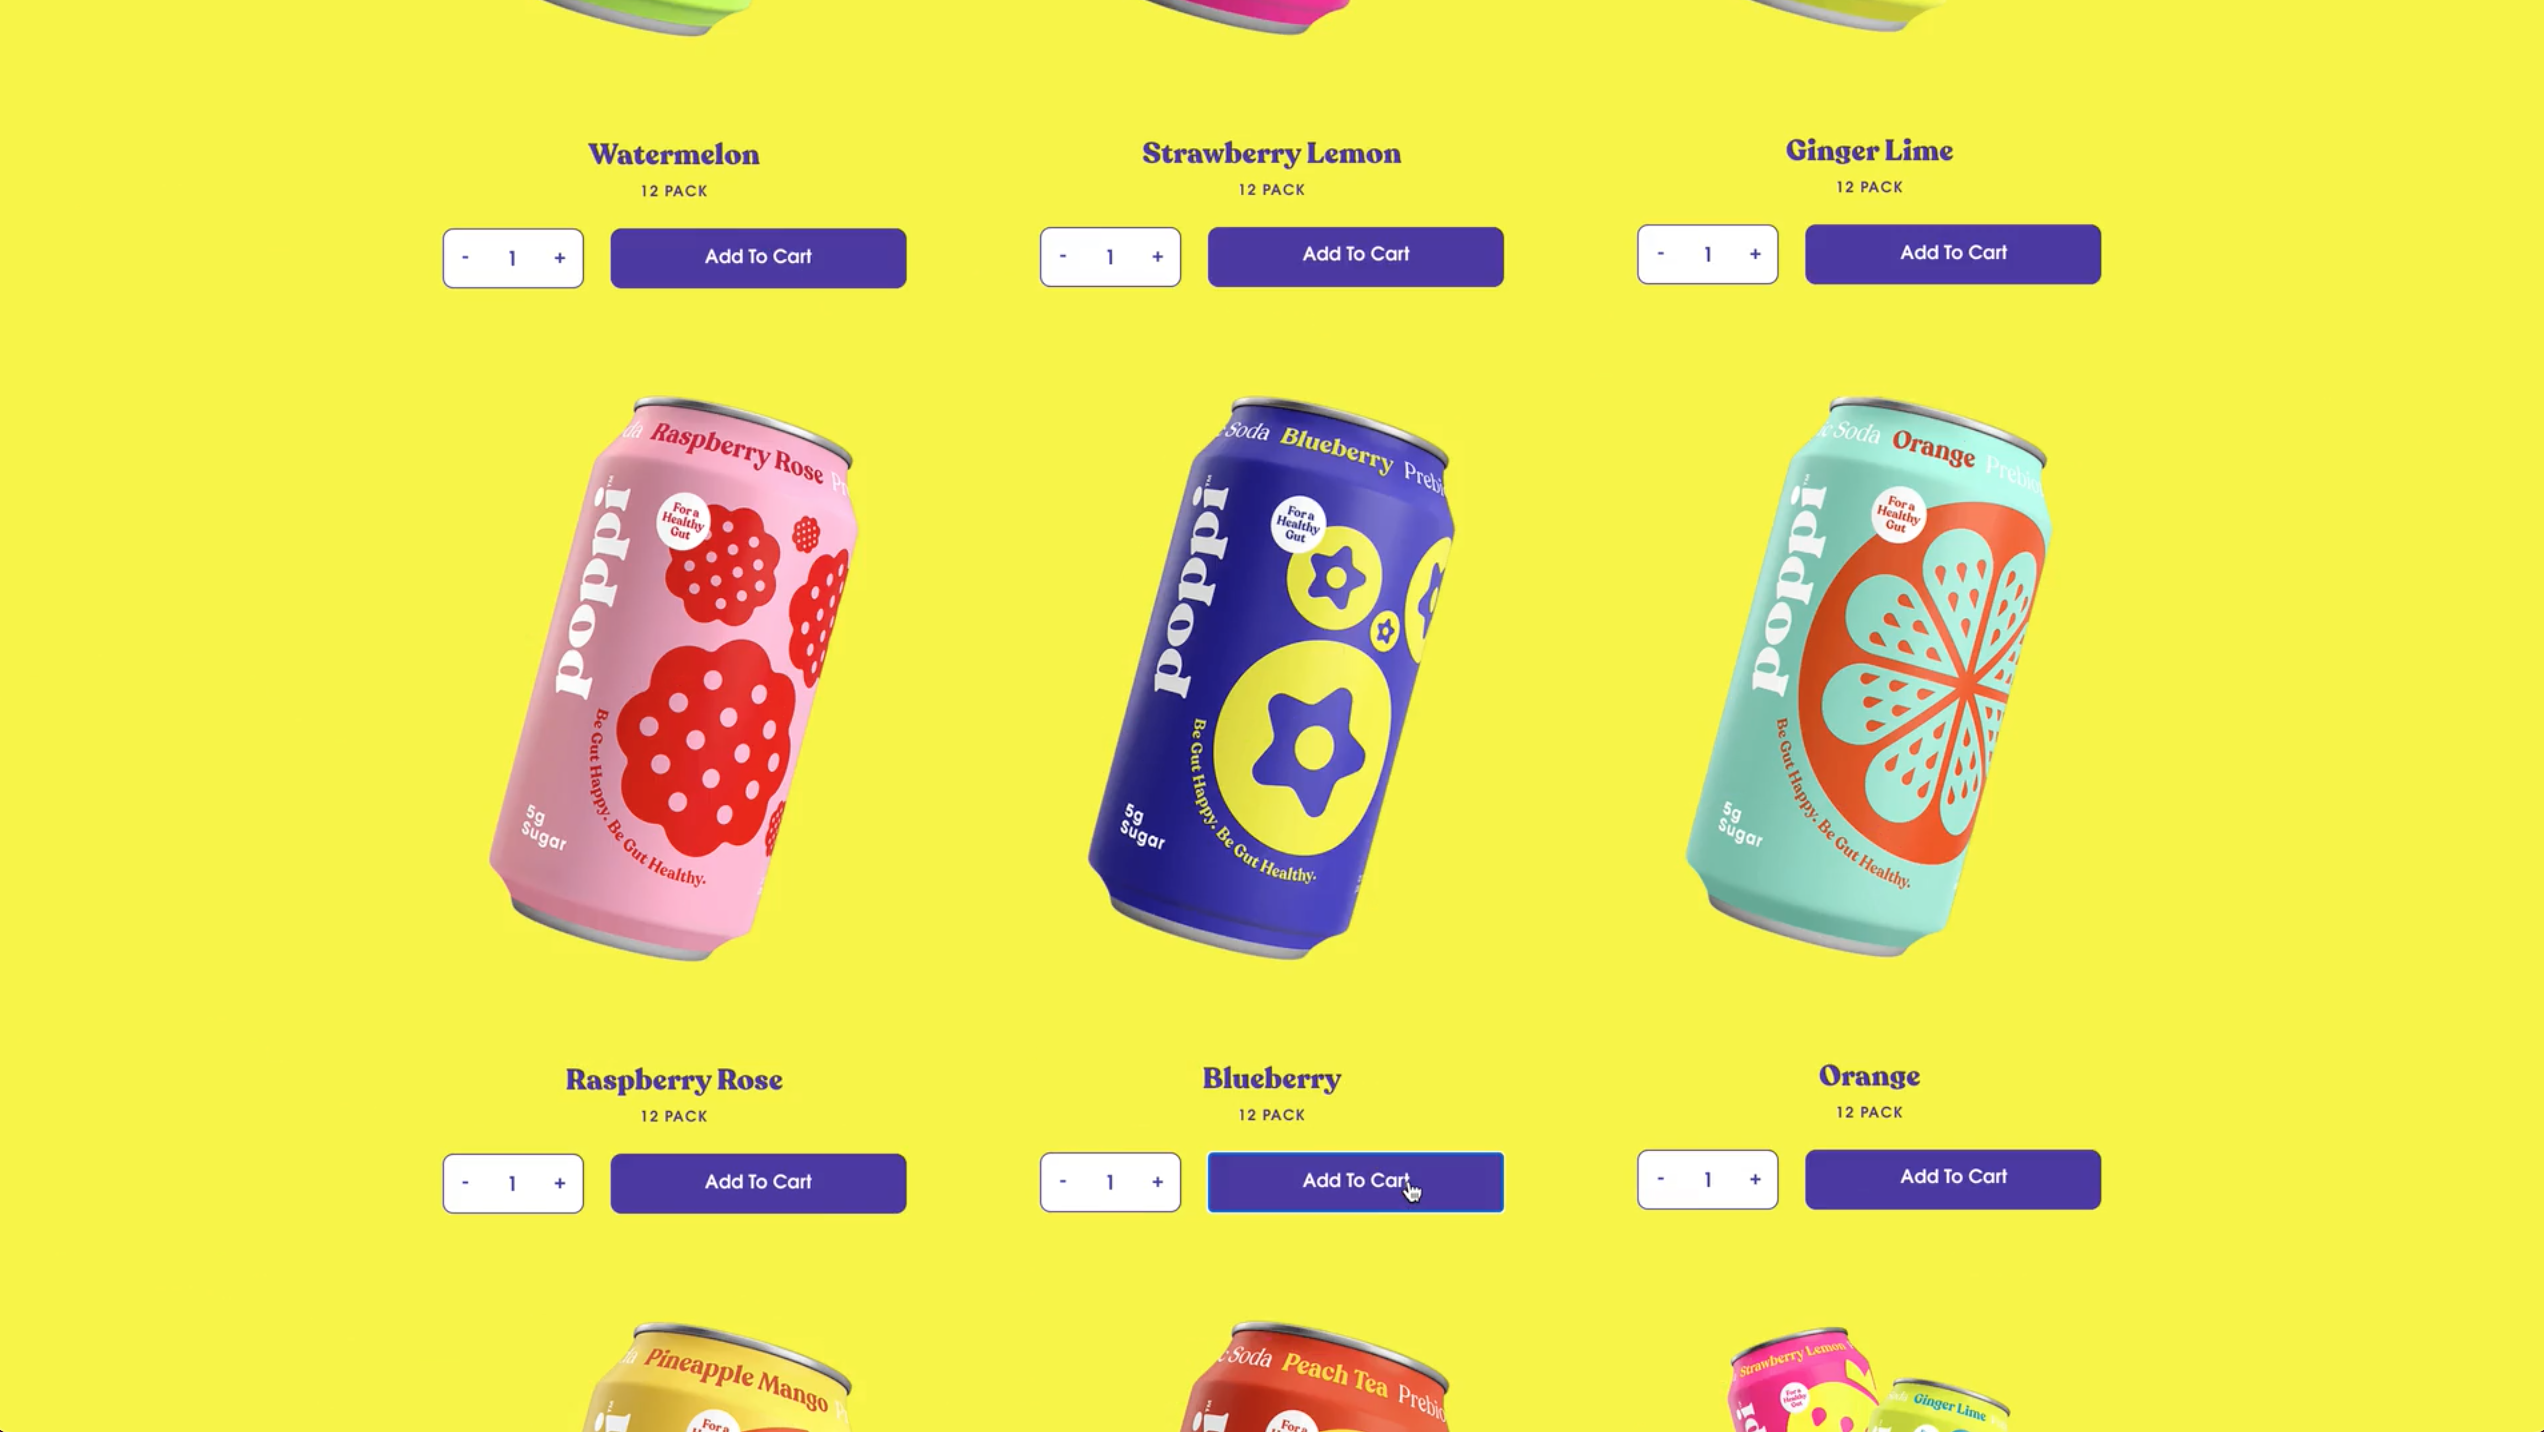Add Ginger Lime to cart
The width and height of the screenshot is (2544, 1432).
pyautogui.click(x=1952, y=254)
